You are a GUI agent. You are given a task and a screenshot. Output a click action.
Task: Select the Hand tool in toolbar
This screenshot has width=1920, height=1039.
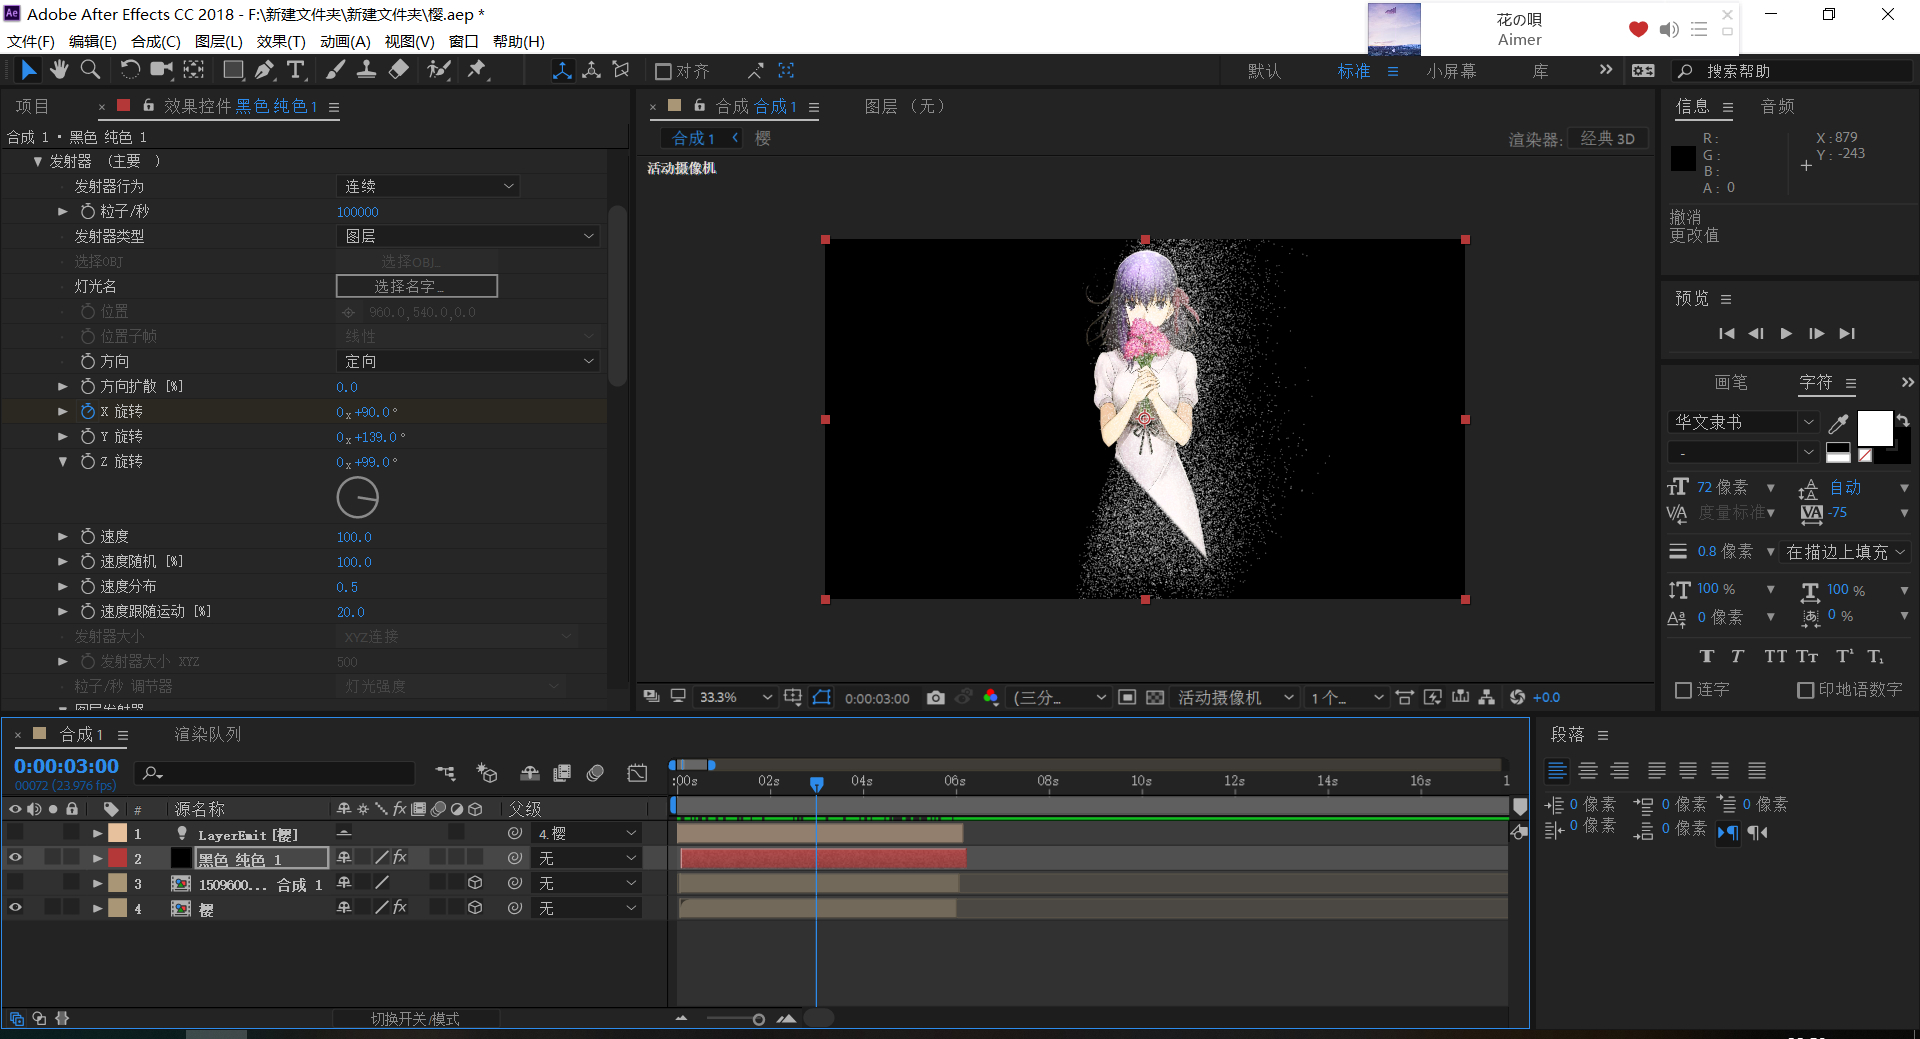pos(59,70)
